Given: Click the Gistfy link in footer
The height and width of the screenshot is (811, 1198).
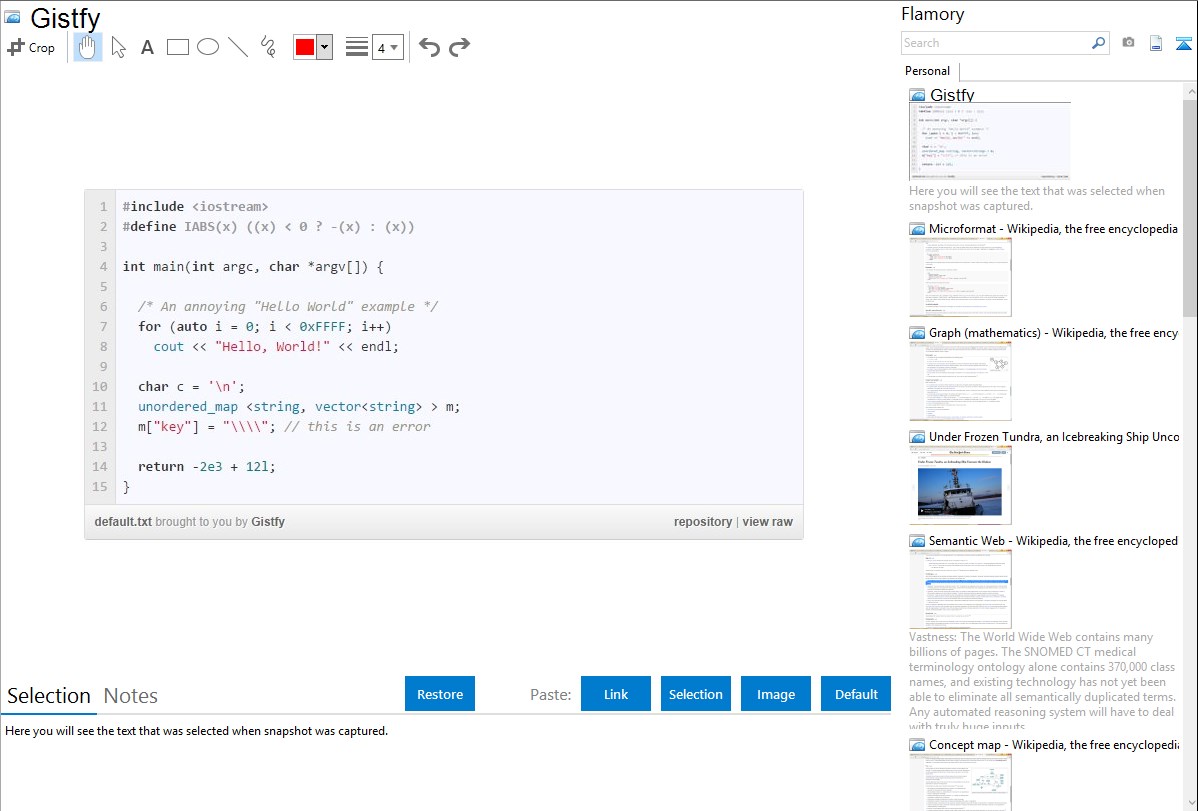Looking at the screenshot, I should tap(268, 522).
